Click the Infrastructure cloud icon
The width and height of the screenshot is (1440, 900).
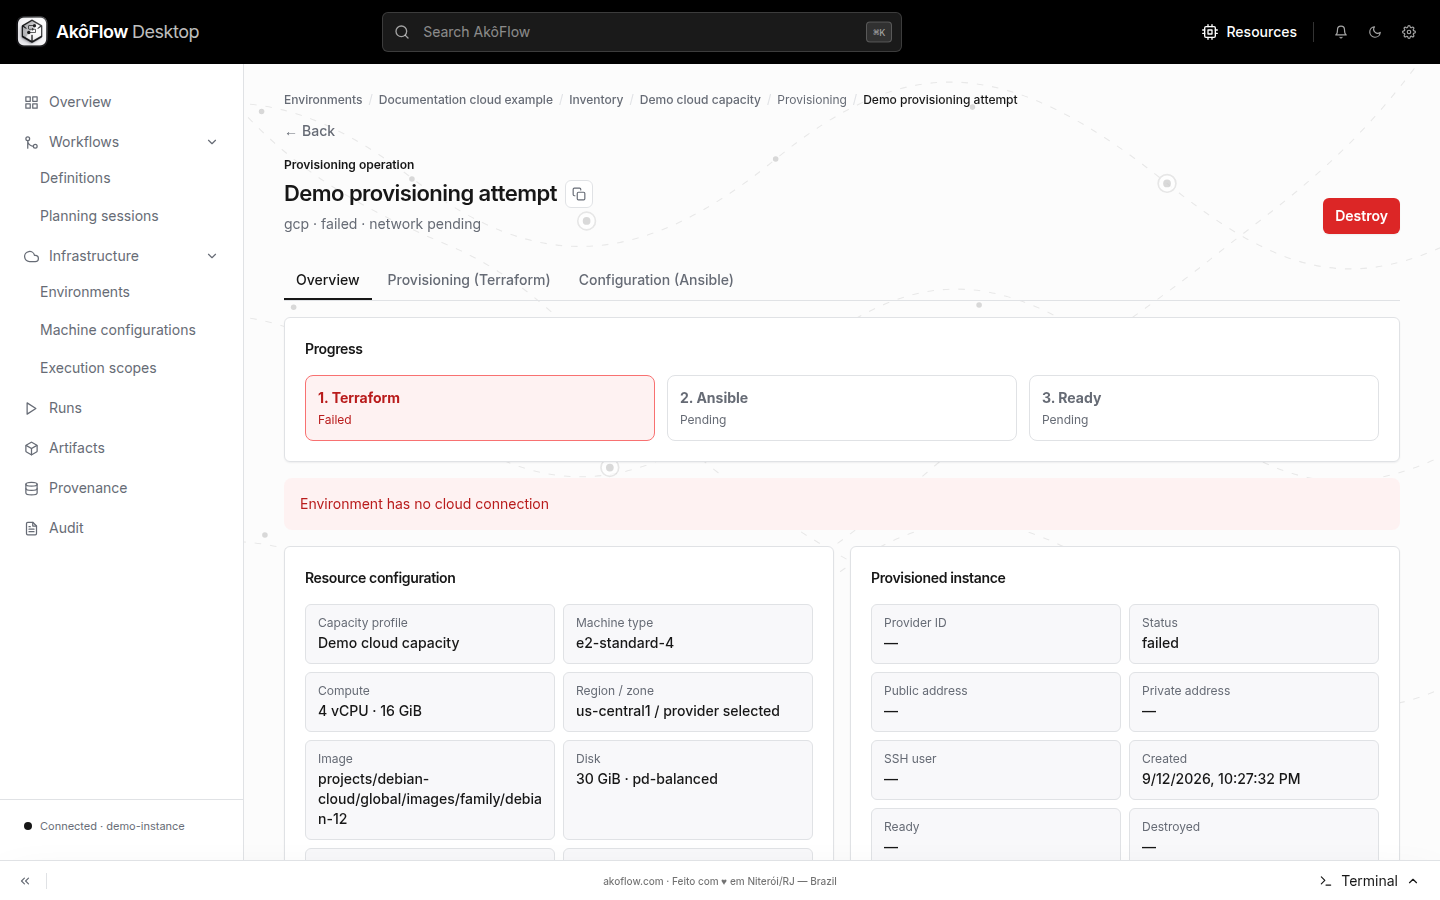(32, 256)
